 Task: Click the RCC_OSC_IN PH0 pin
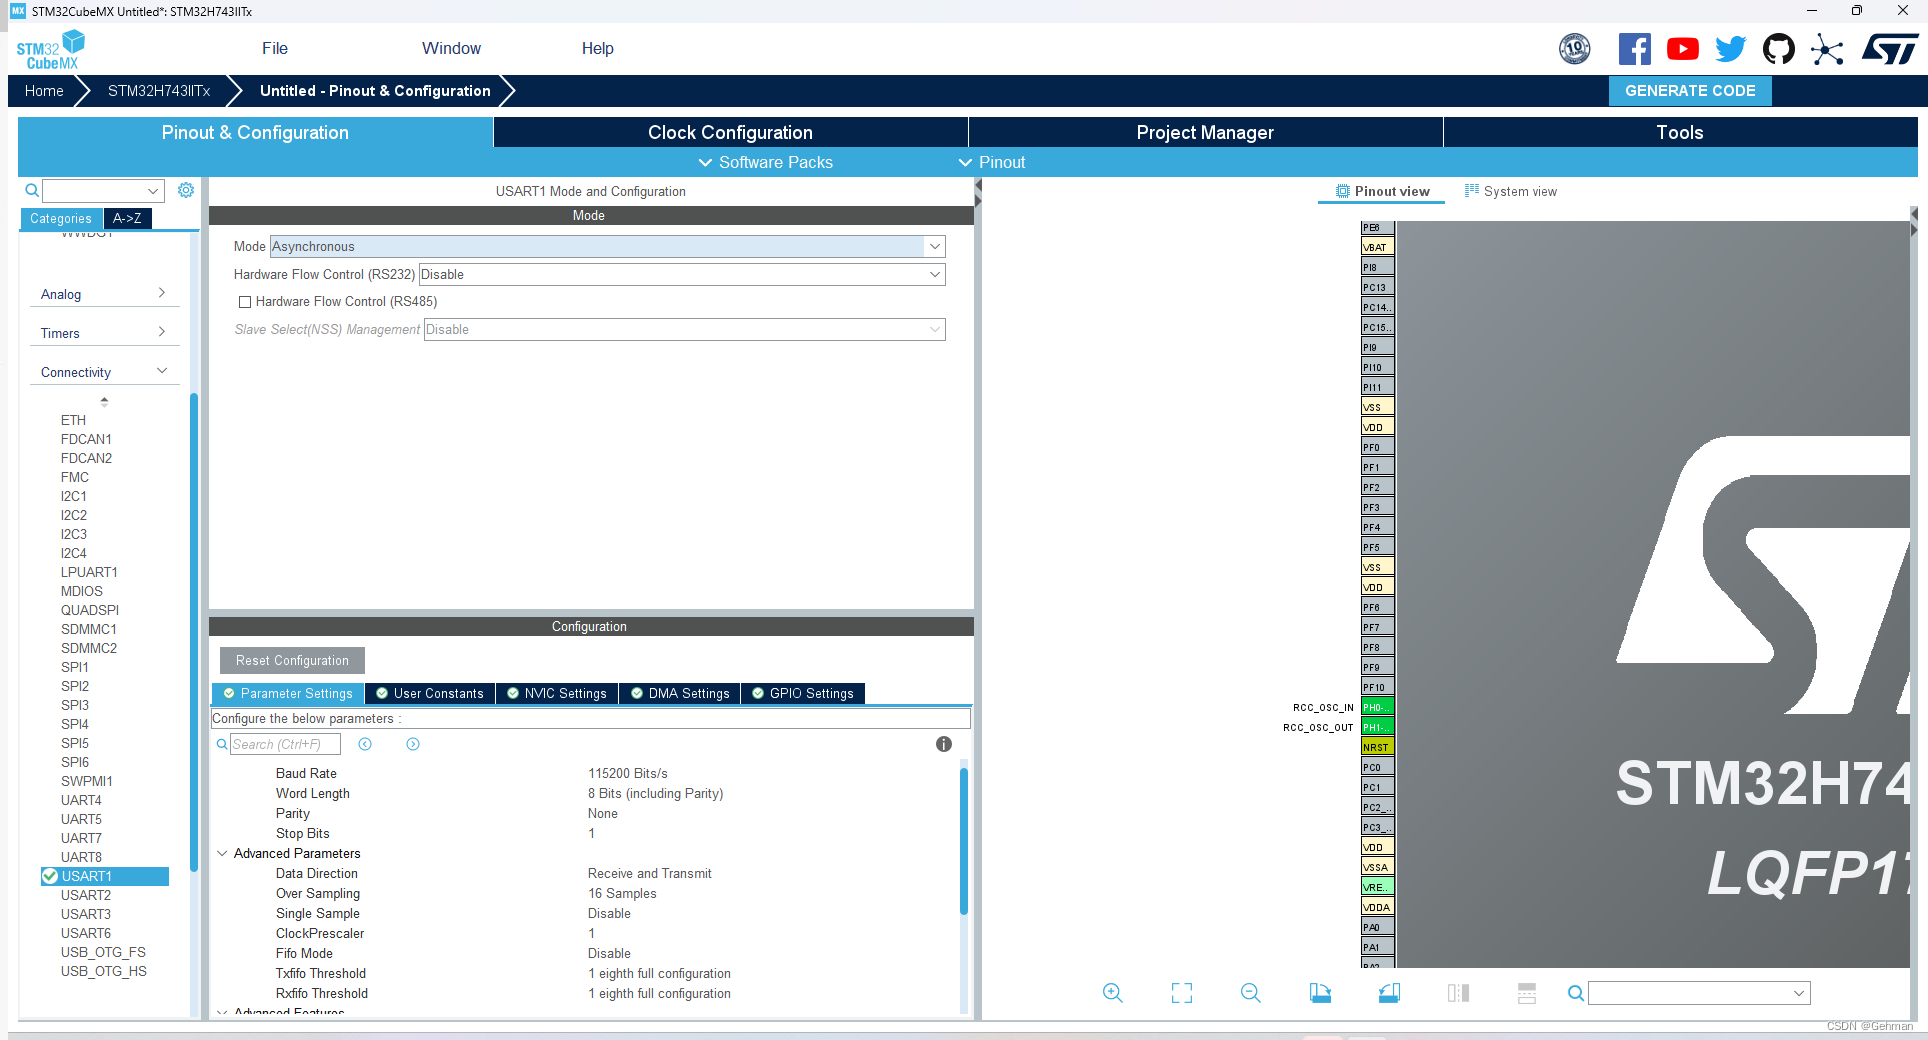[1377, 707]
